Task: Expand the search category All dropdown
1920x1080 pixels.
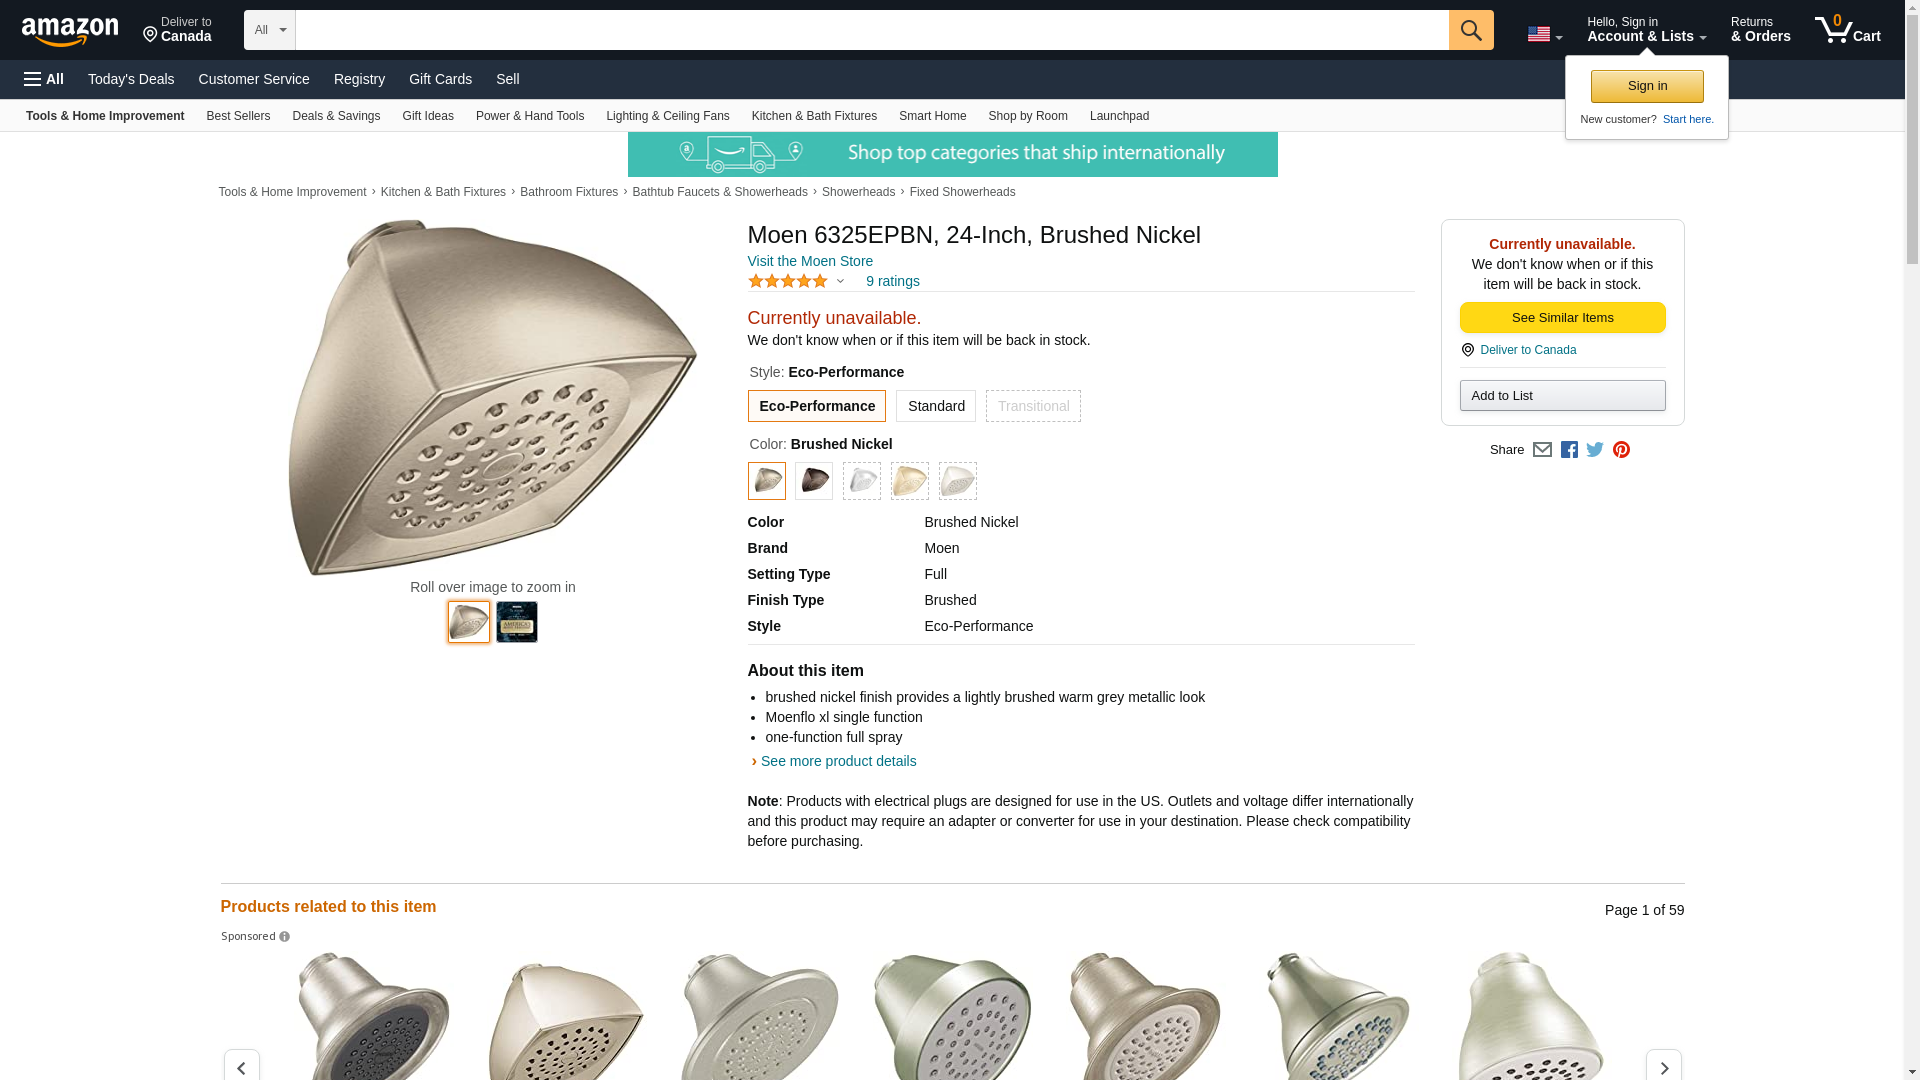Action: tap(269, 30)
